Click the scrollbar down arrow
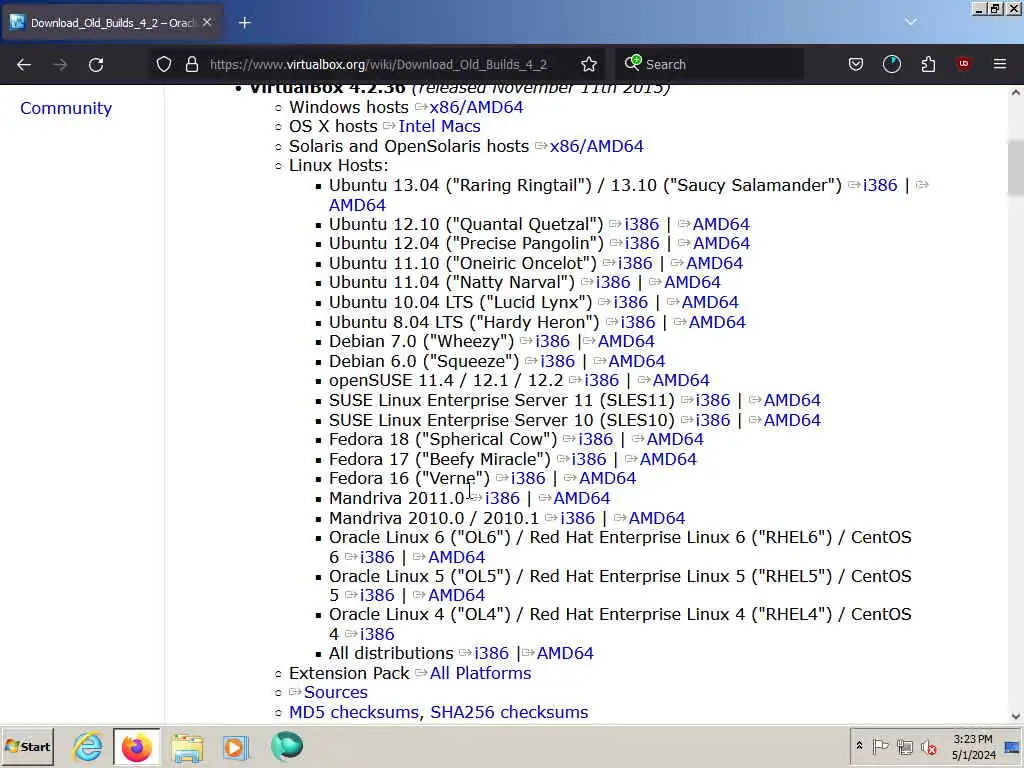 1016,716
